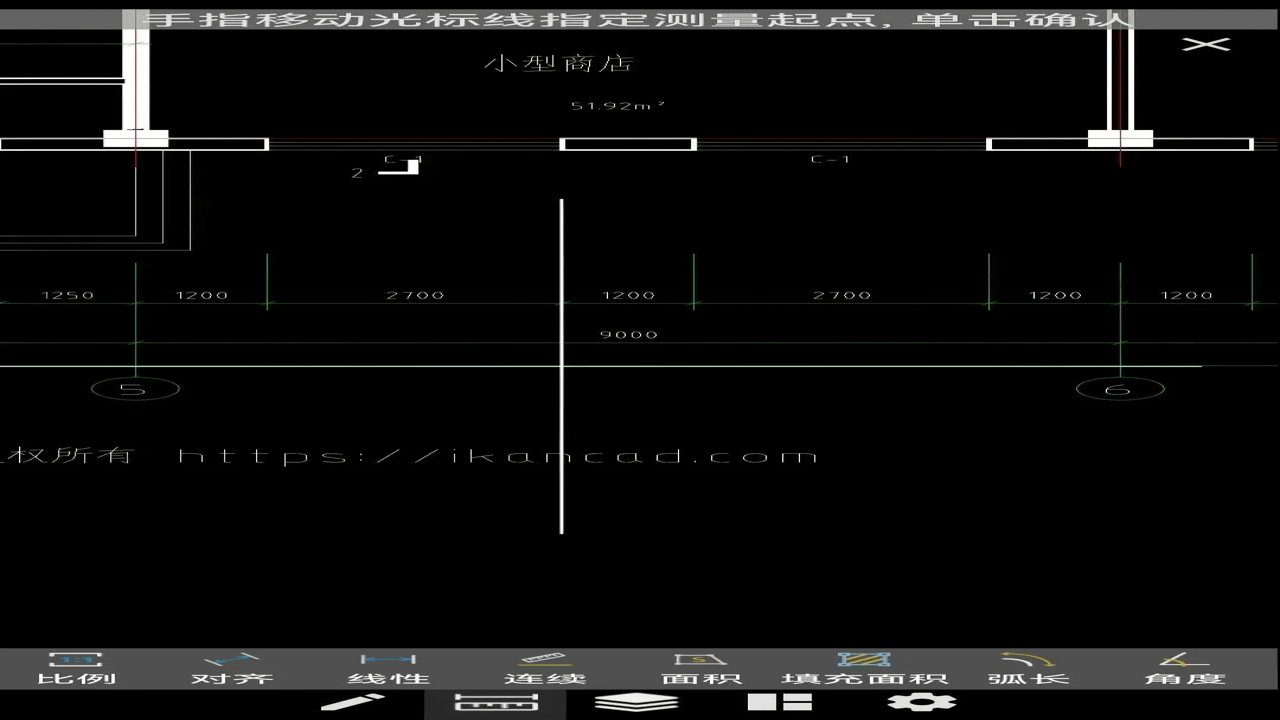Viewport: 1280px width, 720px height.
Task: Open the pencil drawing tab
Action: point(353,703)
